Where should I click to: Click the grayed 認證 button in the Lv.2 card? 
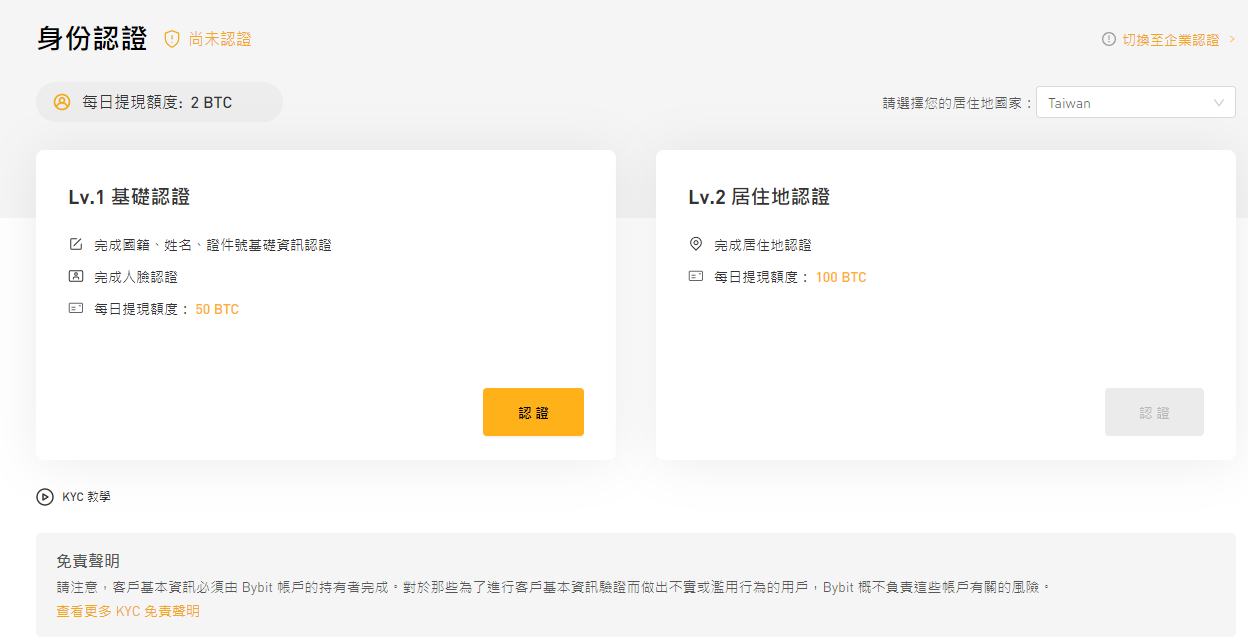point(1154,411)
